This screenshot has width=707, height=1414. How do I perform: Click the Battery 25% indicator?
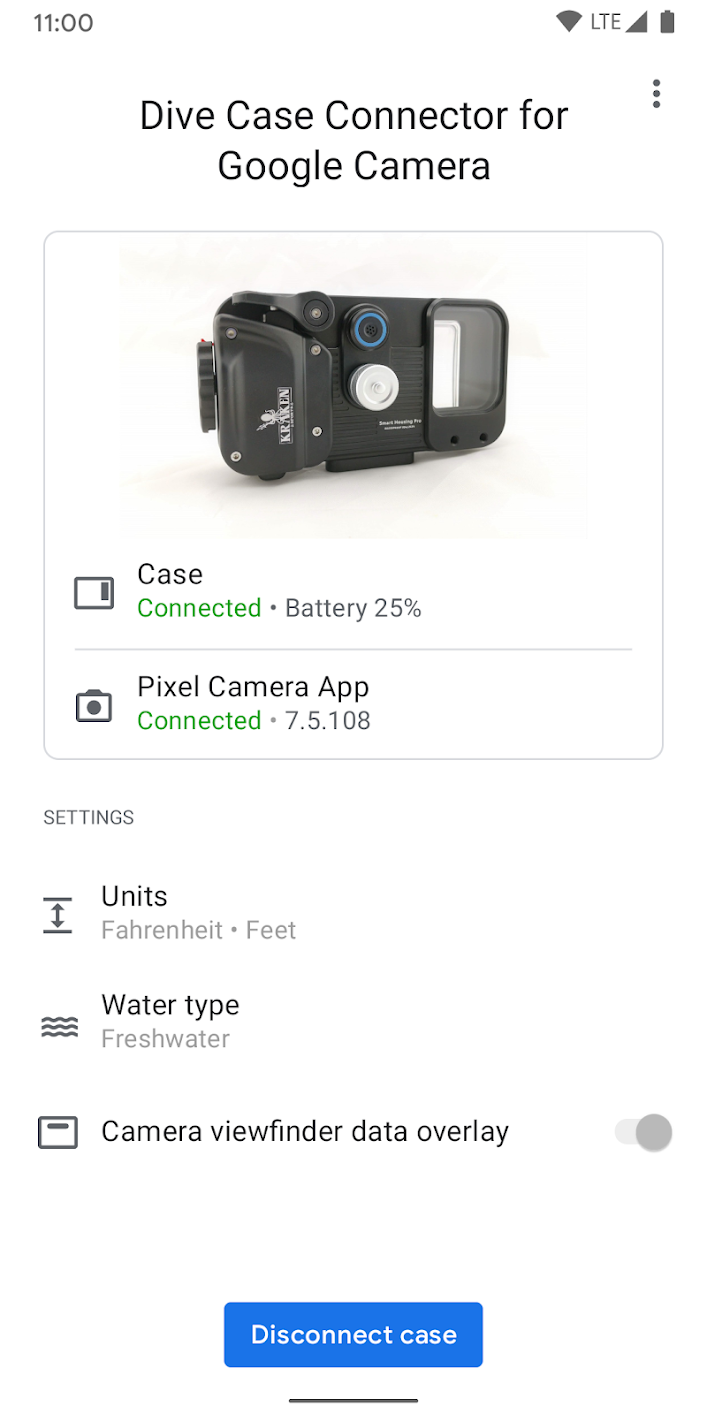352,608
